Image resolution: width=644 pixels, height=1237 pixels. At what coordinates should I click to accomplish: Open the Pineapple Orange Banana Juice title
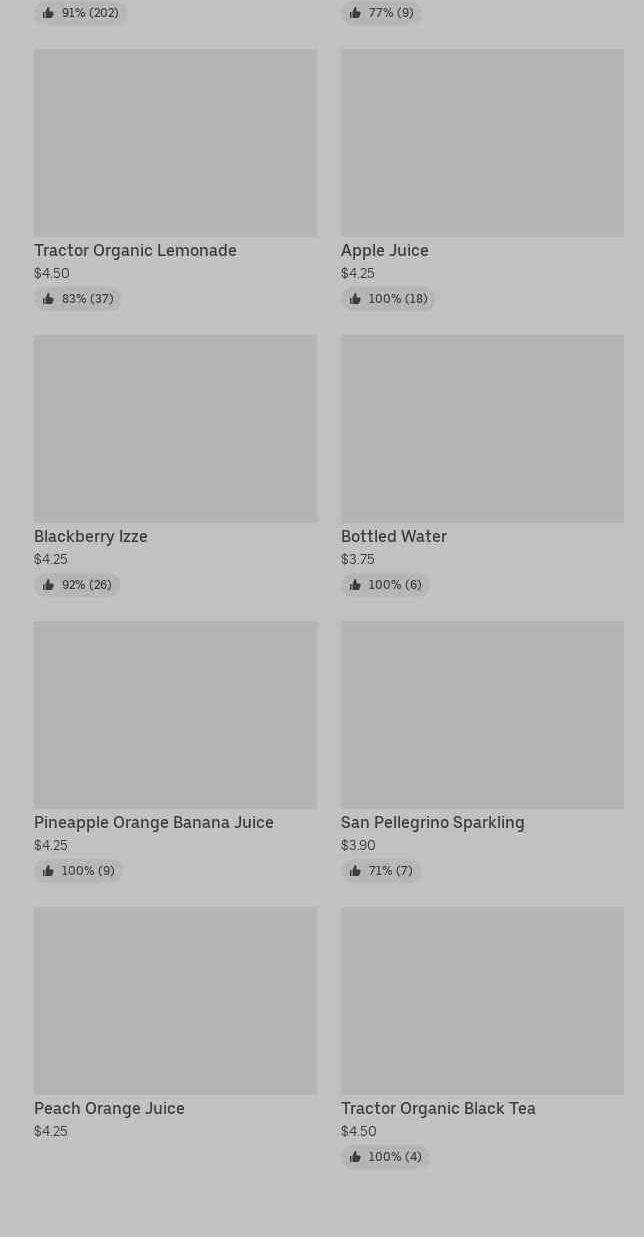pos(154,822)
